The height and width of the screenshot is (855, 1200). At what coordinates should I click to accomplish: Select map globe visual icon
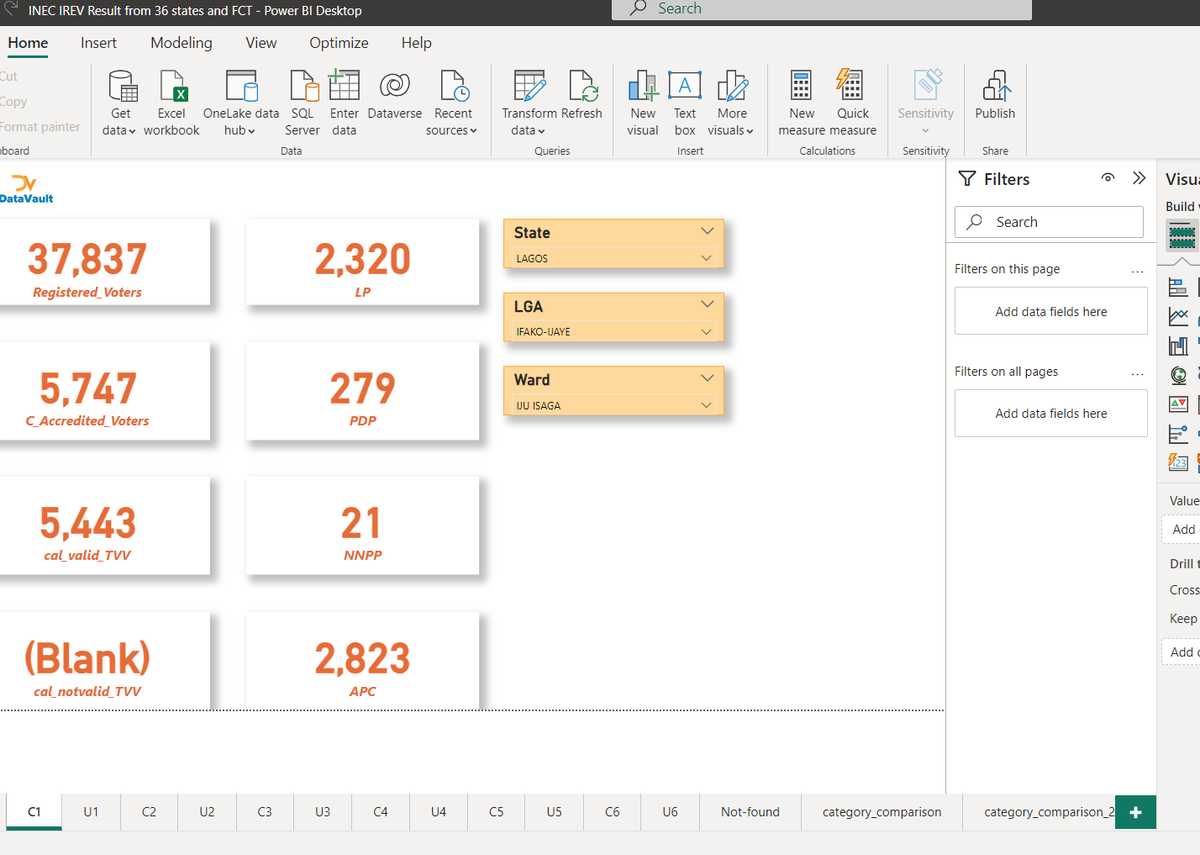point(1179,375)
